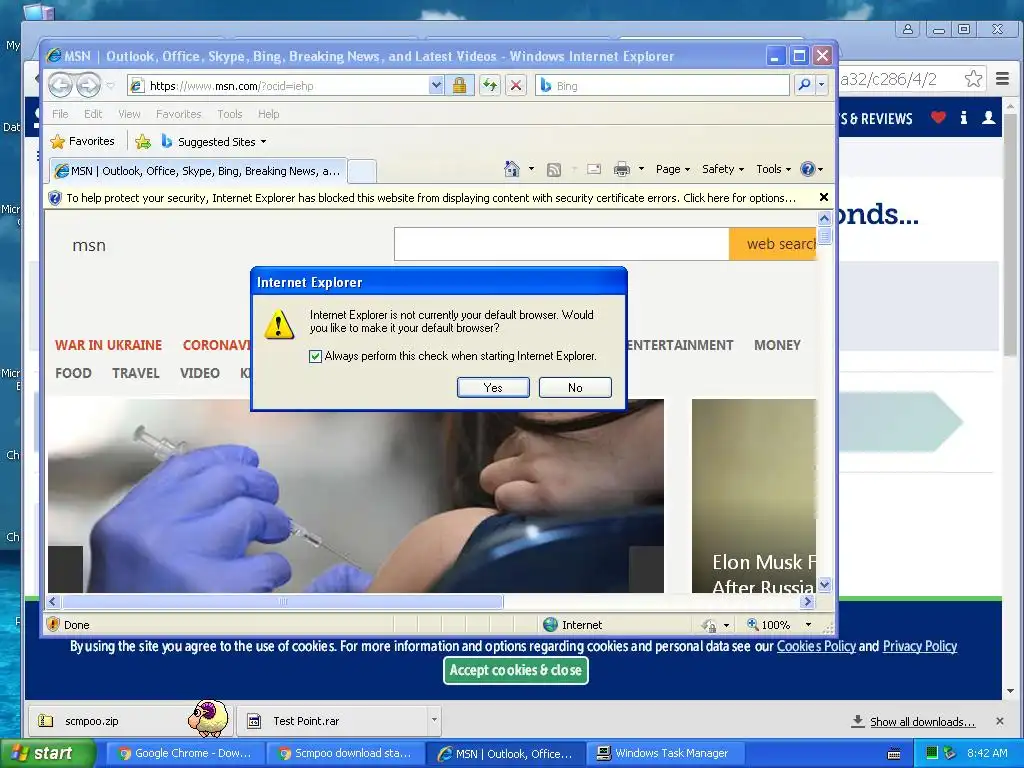
Task: Click the security lock icon in address bar
Action: (x=459, y=86)
